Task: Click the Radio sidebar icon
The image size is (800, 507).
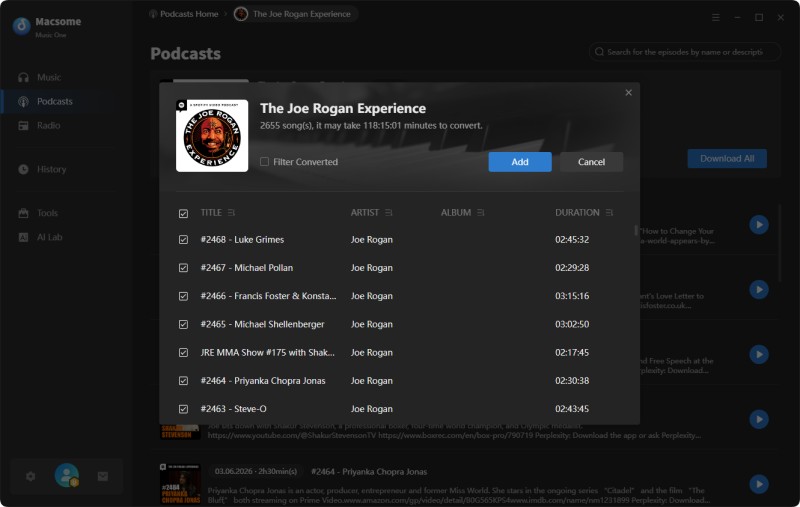Action: 23,125
